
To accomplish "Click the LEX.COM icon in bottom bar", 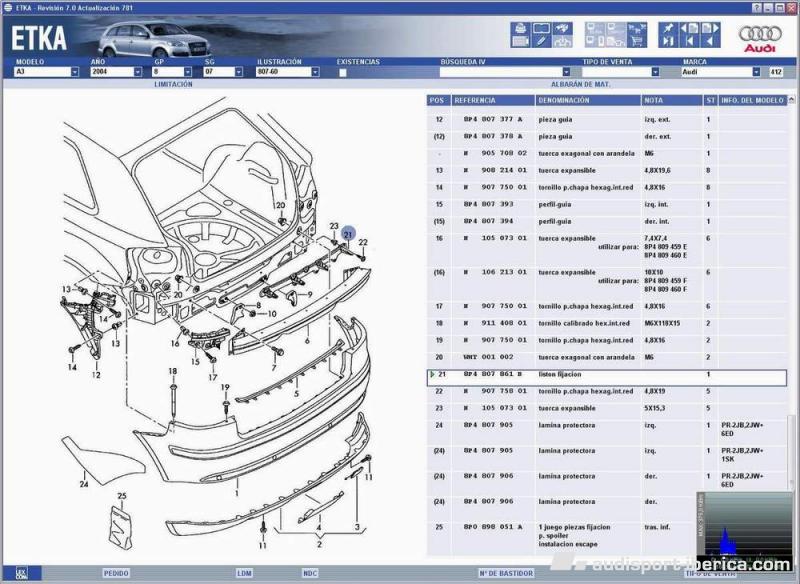I will (x=21, y=573).
